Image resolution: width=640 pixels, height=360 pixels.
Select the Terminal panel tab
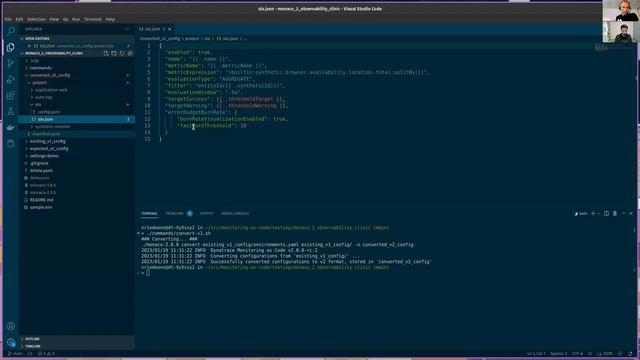click(x=149, y=213)
